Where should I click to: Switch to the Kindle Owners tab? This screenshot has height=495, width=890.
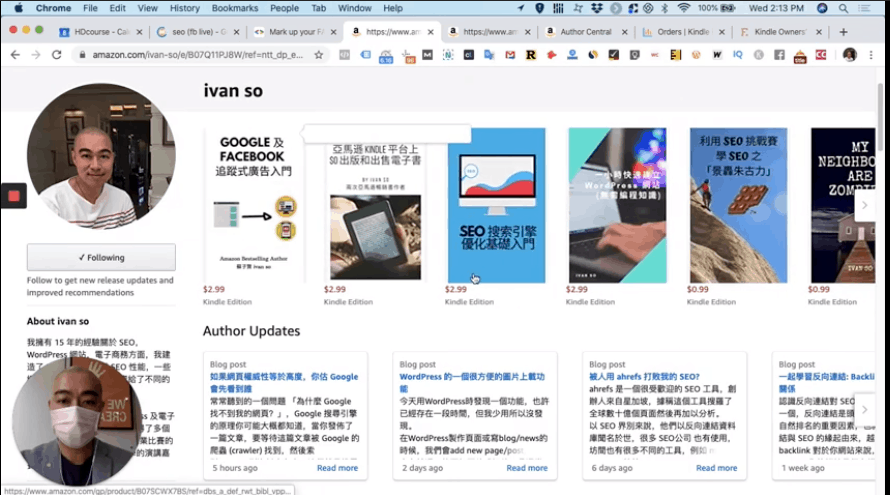tap(780, 32)
